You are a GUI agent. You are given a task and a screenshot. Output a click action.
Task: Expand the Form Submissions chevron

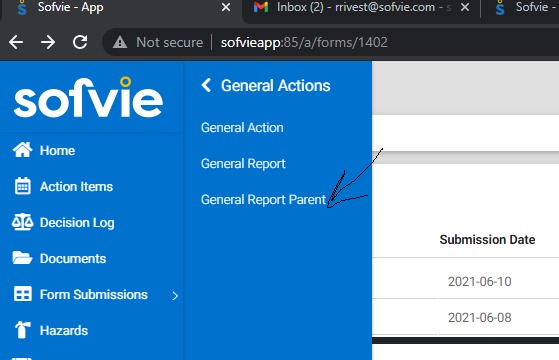click(175, 295)
